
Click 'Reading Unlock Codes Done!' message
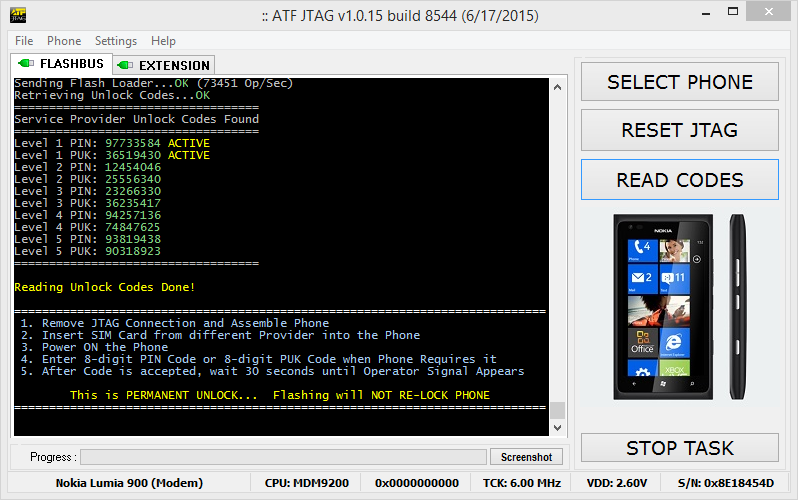click(104, 287)
